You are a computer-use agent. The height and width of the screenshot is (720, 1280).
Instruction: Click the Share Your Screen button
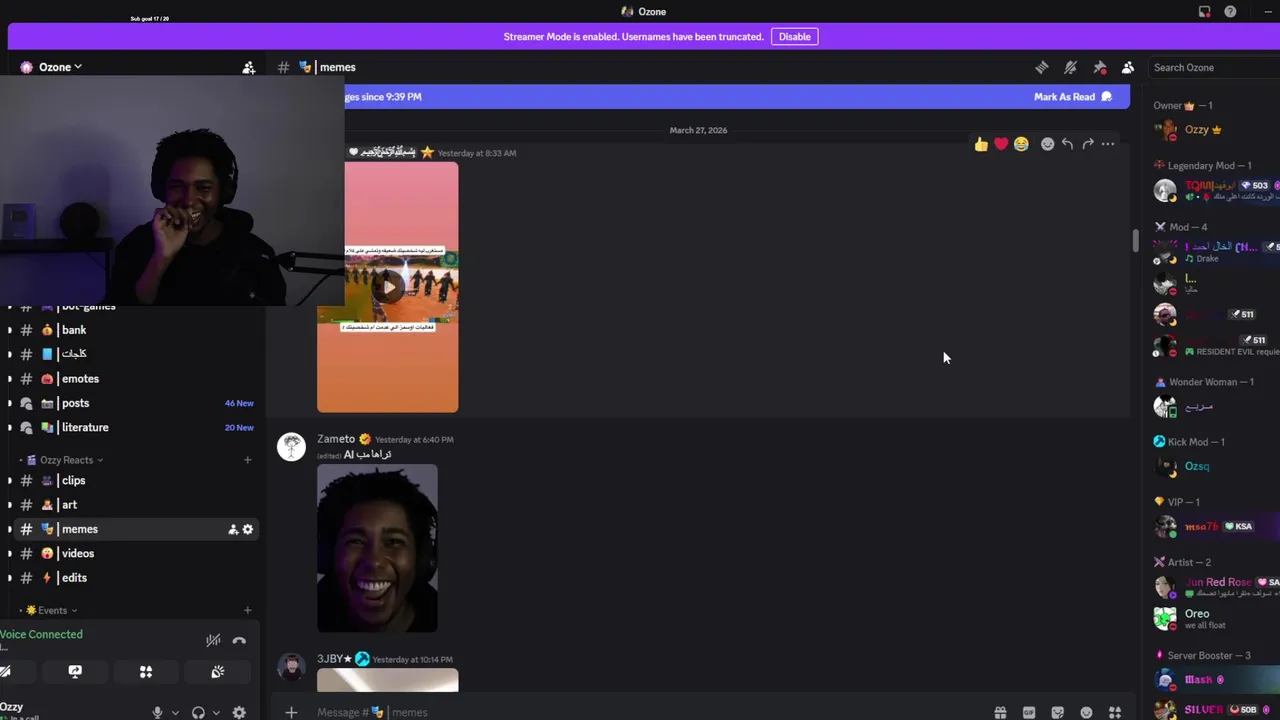pyautogui.click(x=75, y=672)
